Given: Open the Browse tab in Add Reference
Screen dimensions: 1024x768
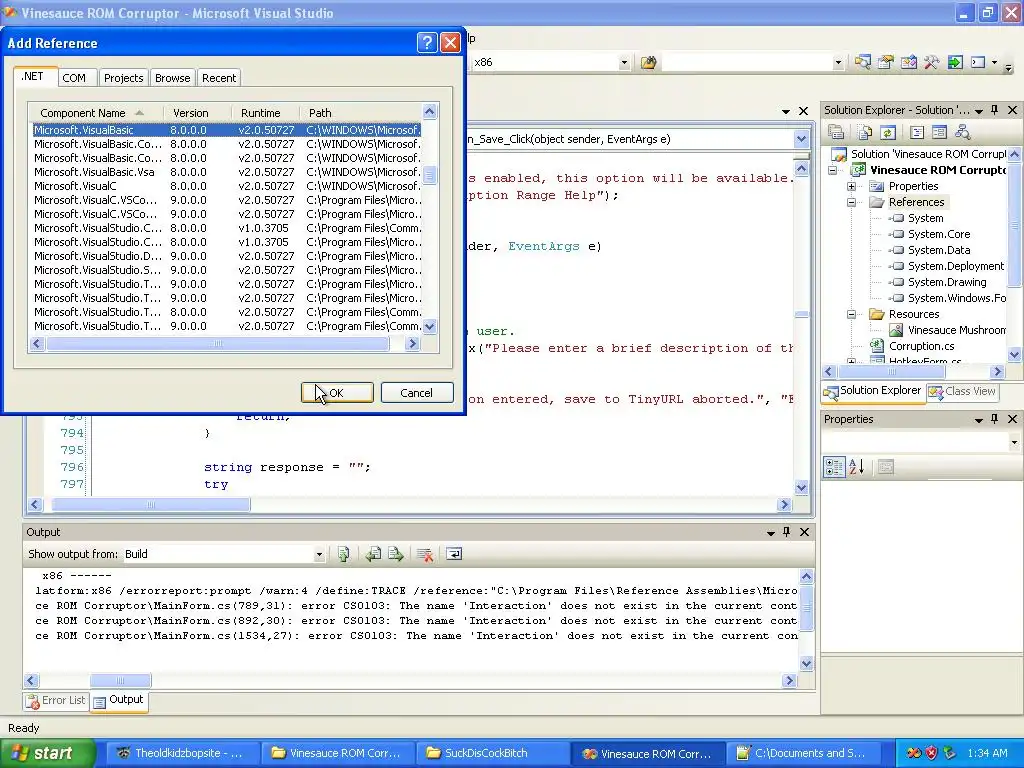Looking at the screenshot, I should point(172,78).
